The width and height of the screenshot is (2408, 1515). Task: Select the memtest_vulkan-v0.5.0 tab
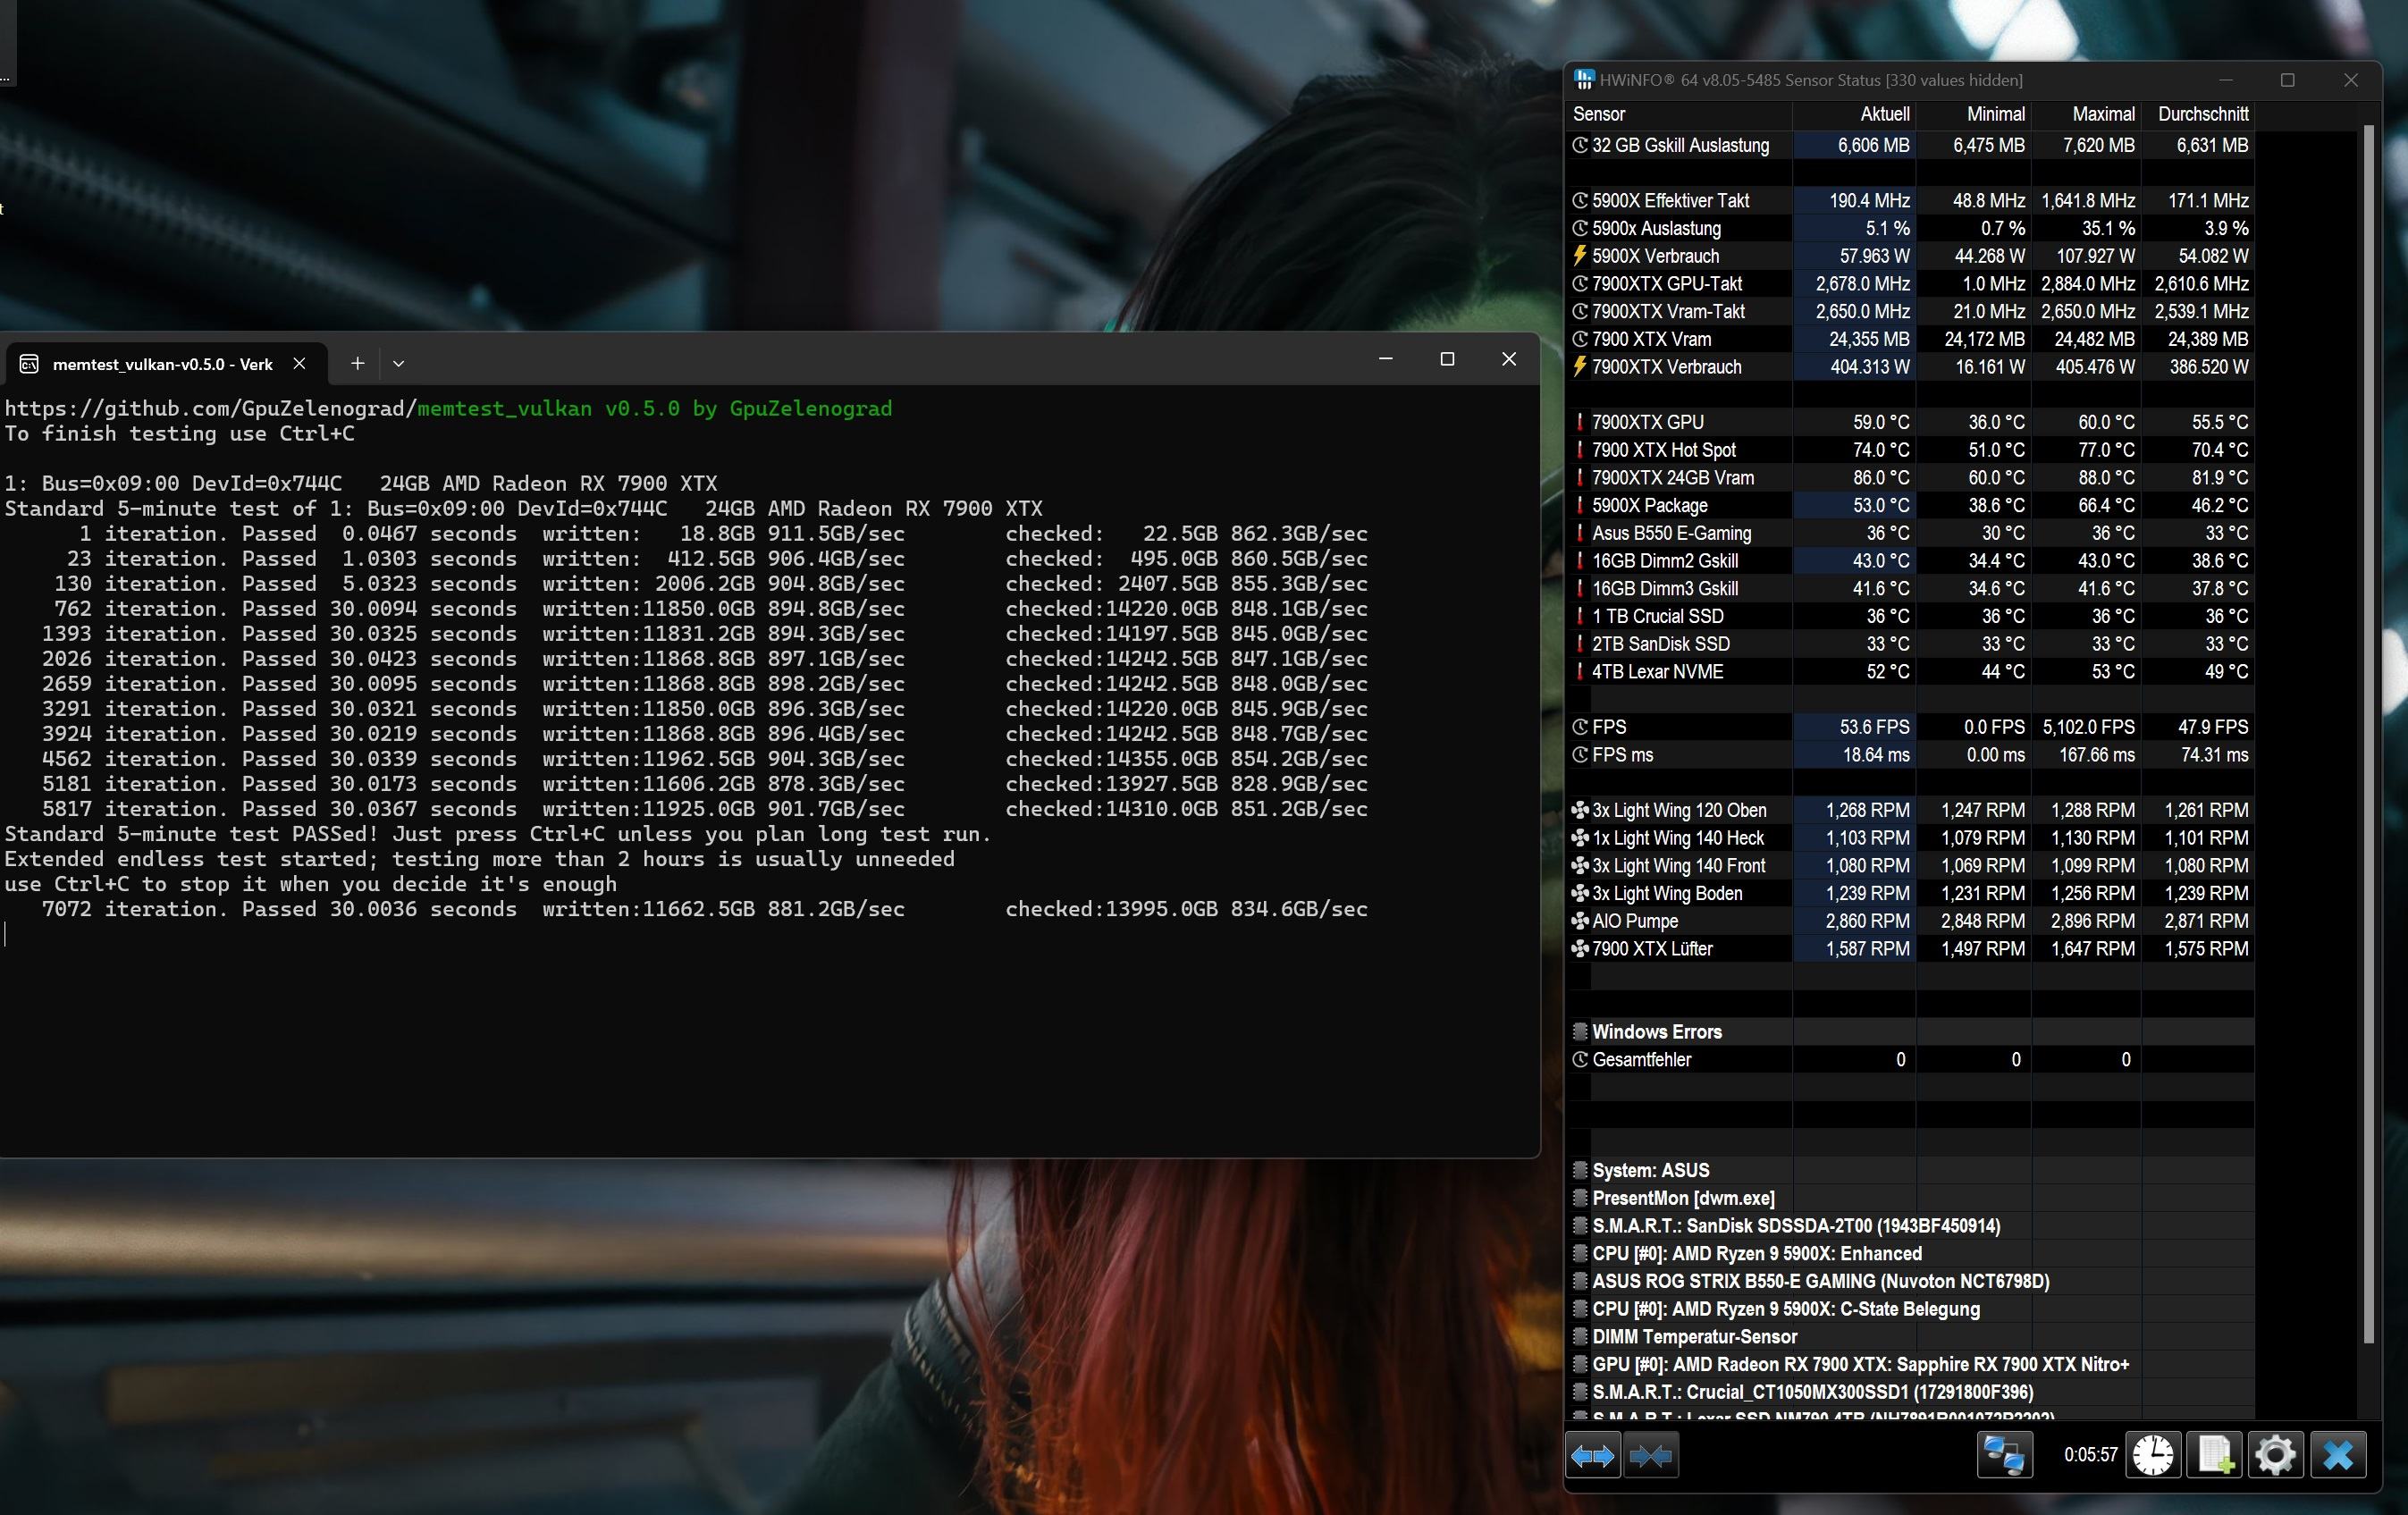[160, 364]
